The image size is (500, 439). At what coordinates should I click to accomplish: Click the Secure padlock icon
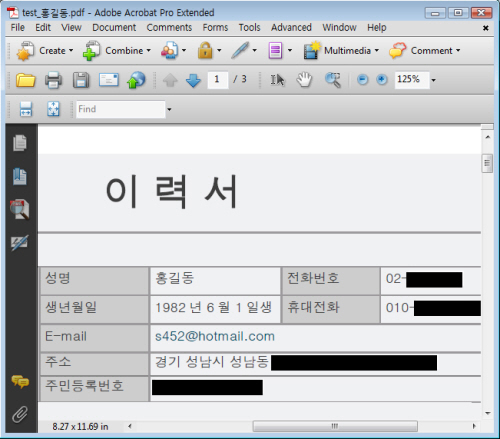tap(205, 51)
